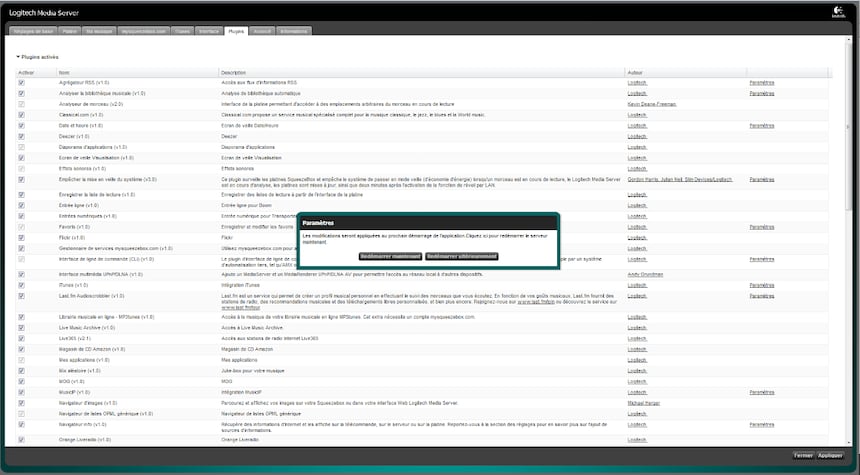860x475 pixels.
Task: Uncheck the Last.fm Audioscrobbler checkbox
Action: point(21,296)
